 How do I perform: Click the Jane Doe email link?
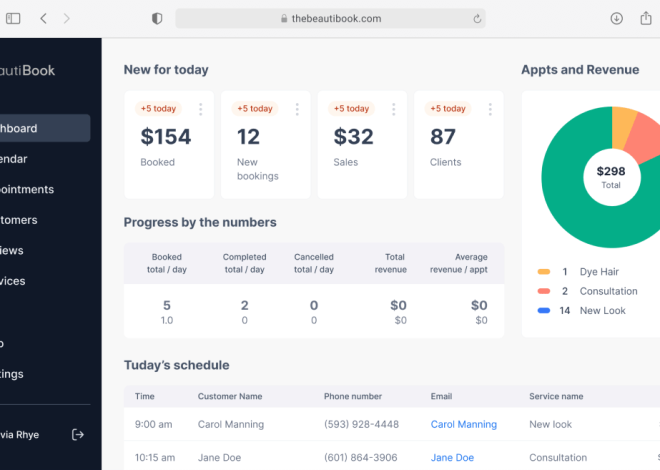click(452, 457)
